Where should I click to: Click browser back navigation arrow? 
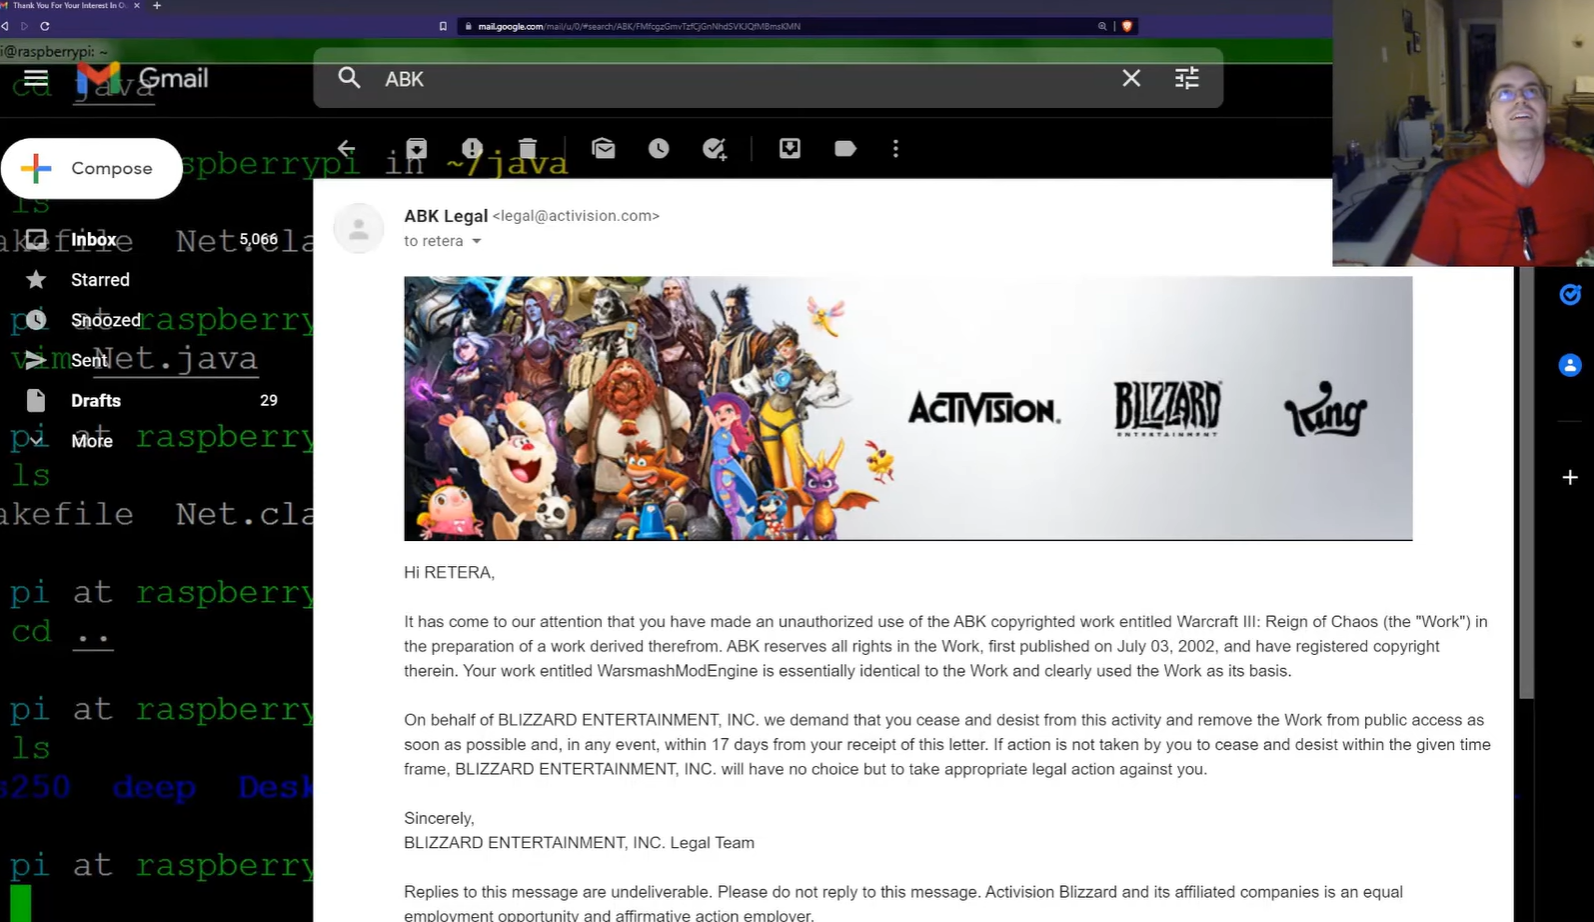(x=5, y=26)
